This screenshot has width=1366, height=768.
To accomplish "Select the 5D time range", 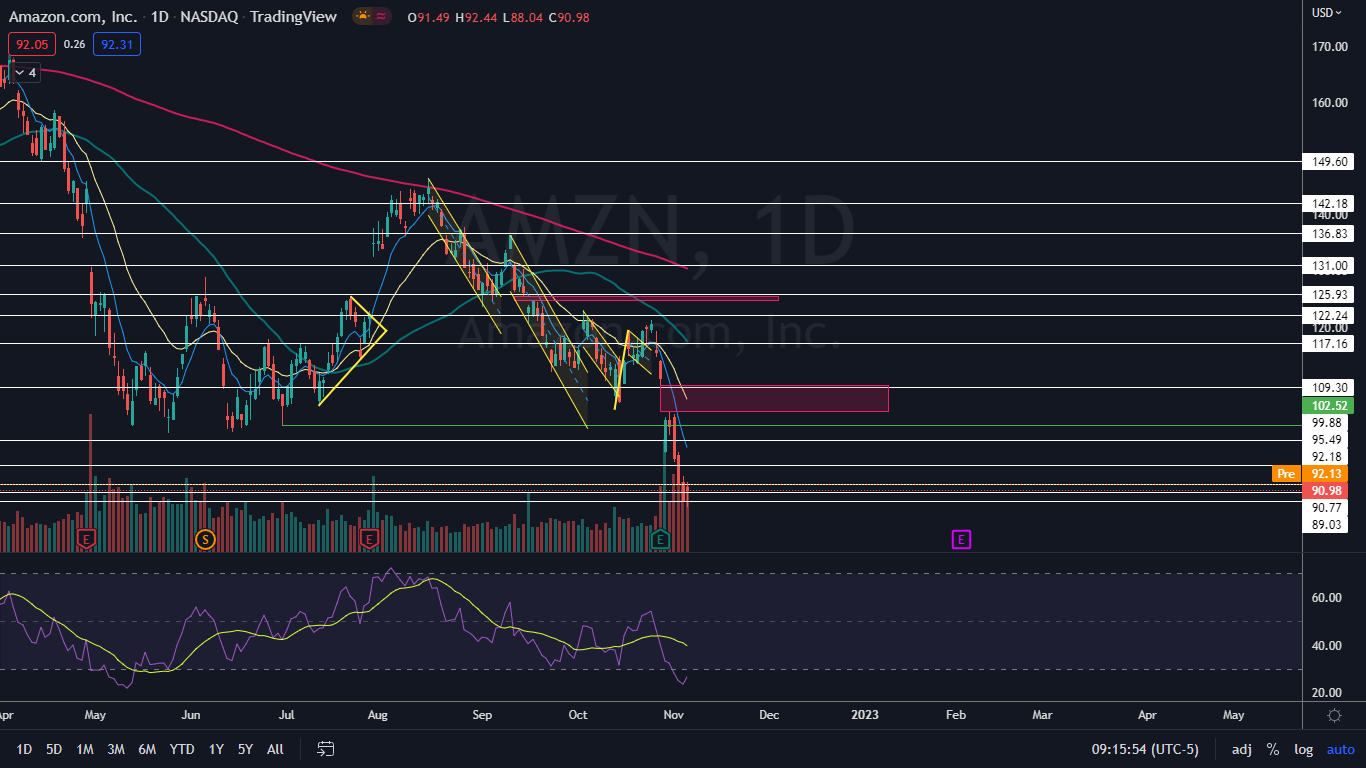I will pos(54,749).
